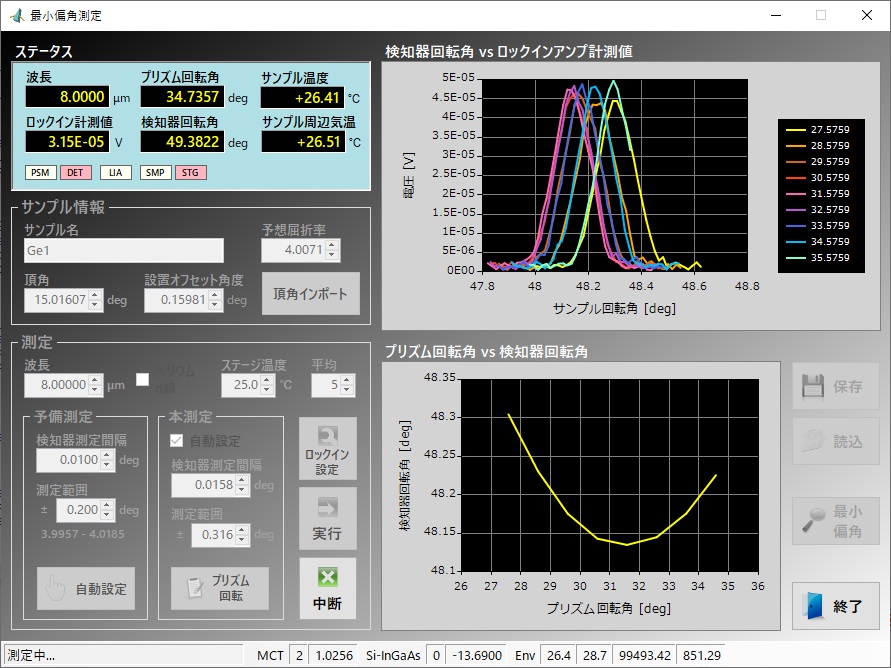891x668 pixels.
Task: Click the MCT value 1.0256 in status bar
Action: (334, 656)
